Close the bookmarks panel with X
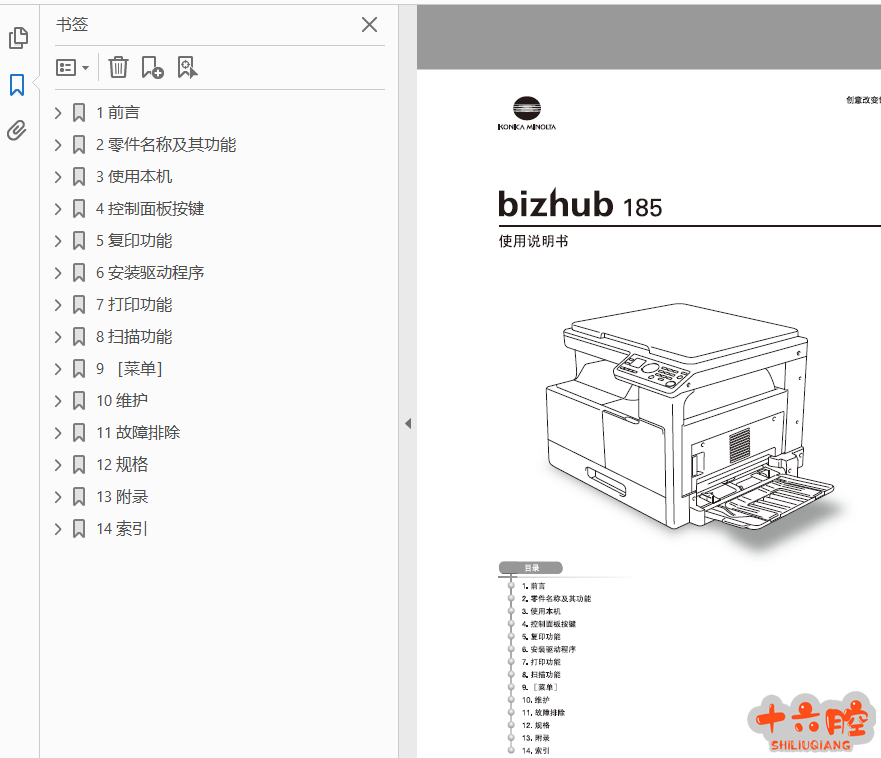Viewport: 881px width, 758px height. (x=369, y=25)
